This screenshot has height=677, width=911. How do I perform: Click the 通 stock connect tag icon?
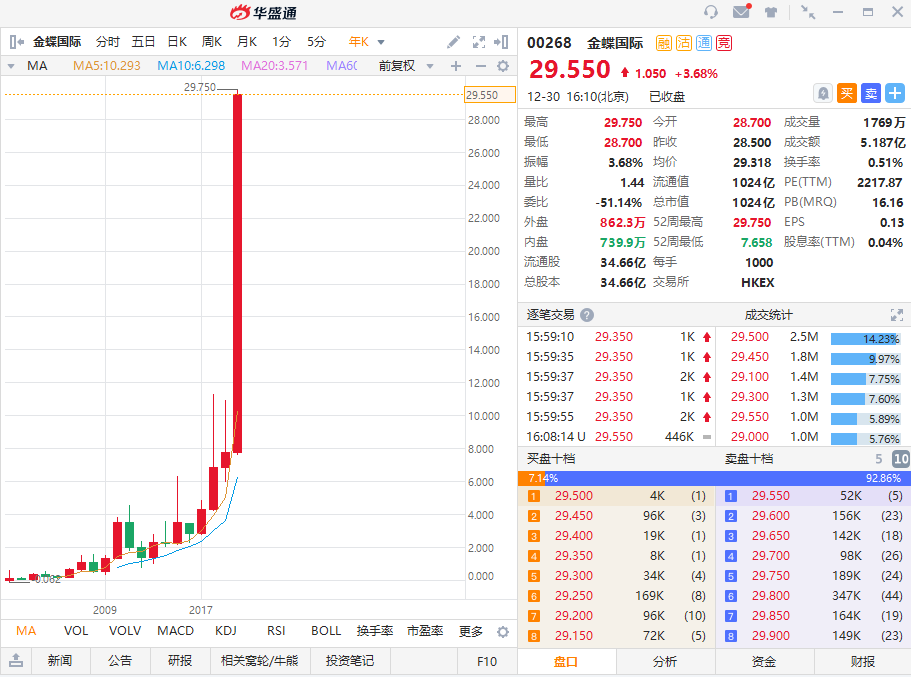(x=704, y=43)
